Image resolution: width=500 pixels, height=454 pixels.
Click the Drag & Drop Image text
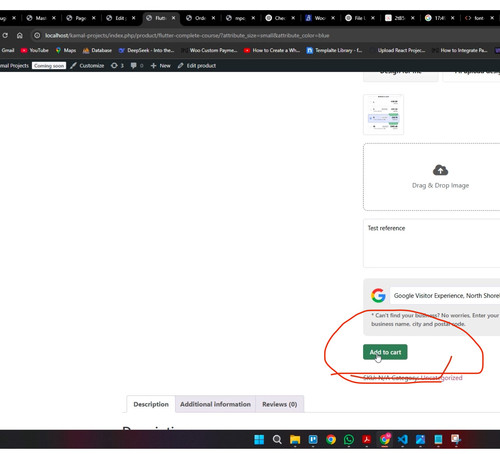point(440,185)
